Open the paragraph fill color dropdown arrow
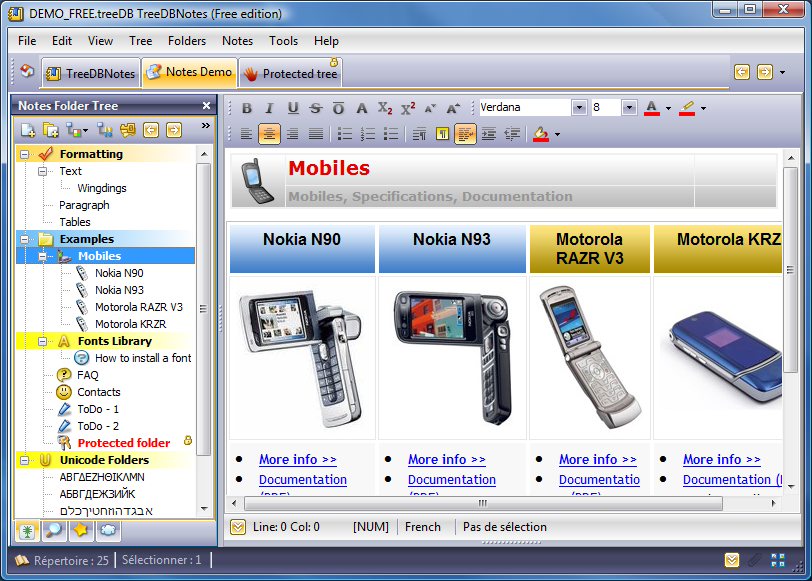The image size is (812, 581). pos(557,134)
